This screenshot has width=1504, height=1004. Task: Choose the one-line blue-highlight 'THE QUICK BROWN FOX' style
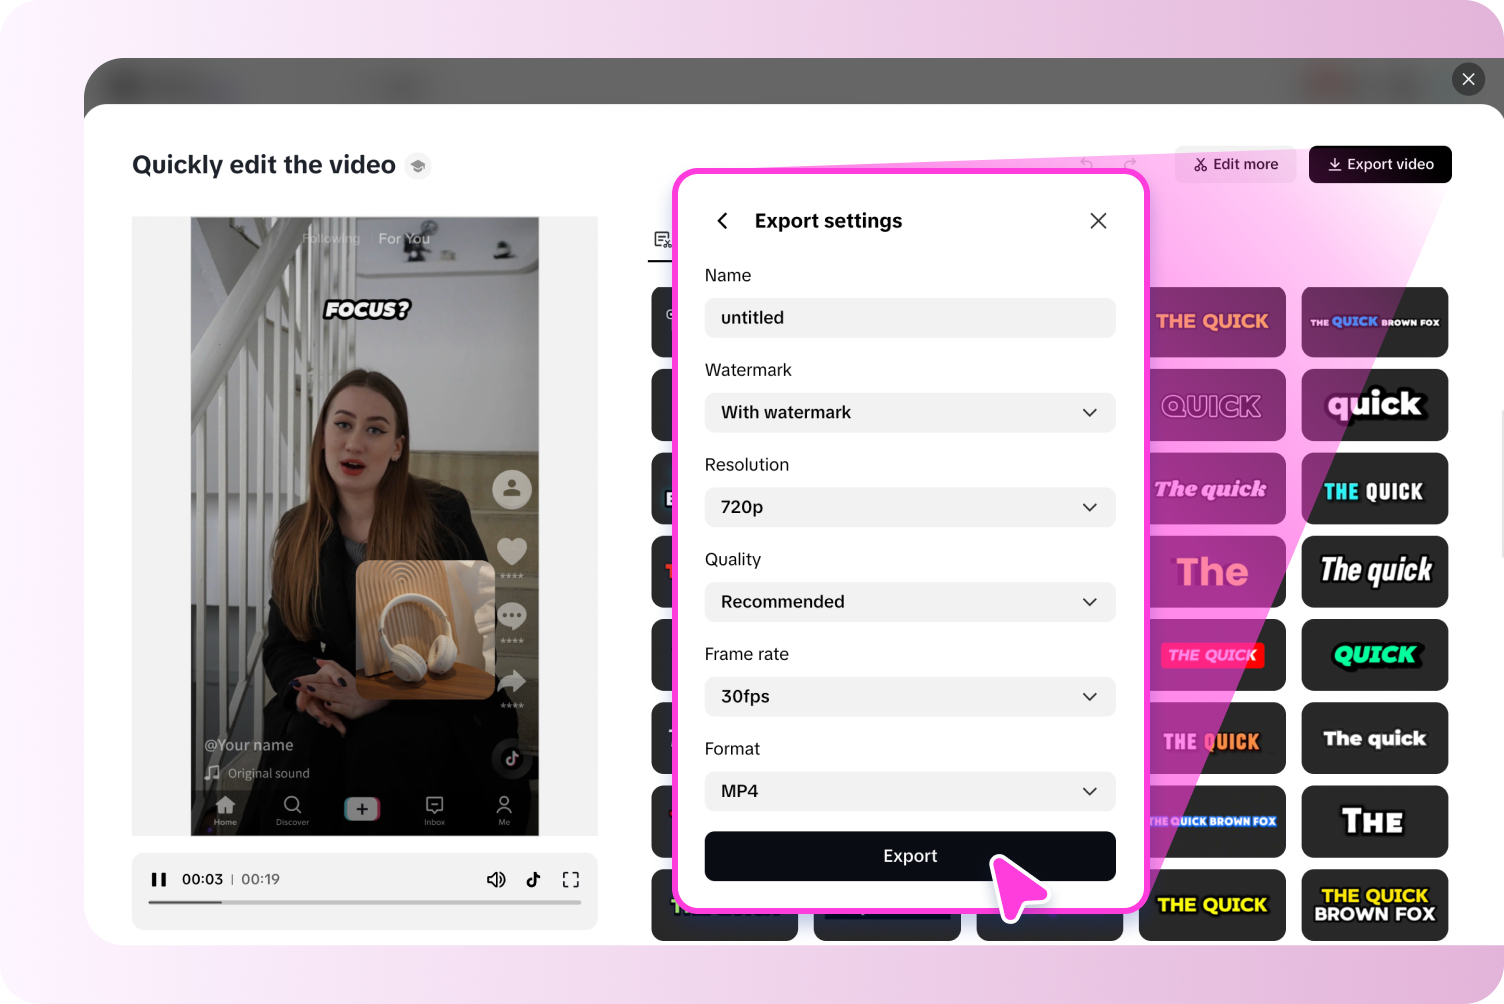[1212, 822]
